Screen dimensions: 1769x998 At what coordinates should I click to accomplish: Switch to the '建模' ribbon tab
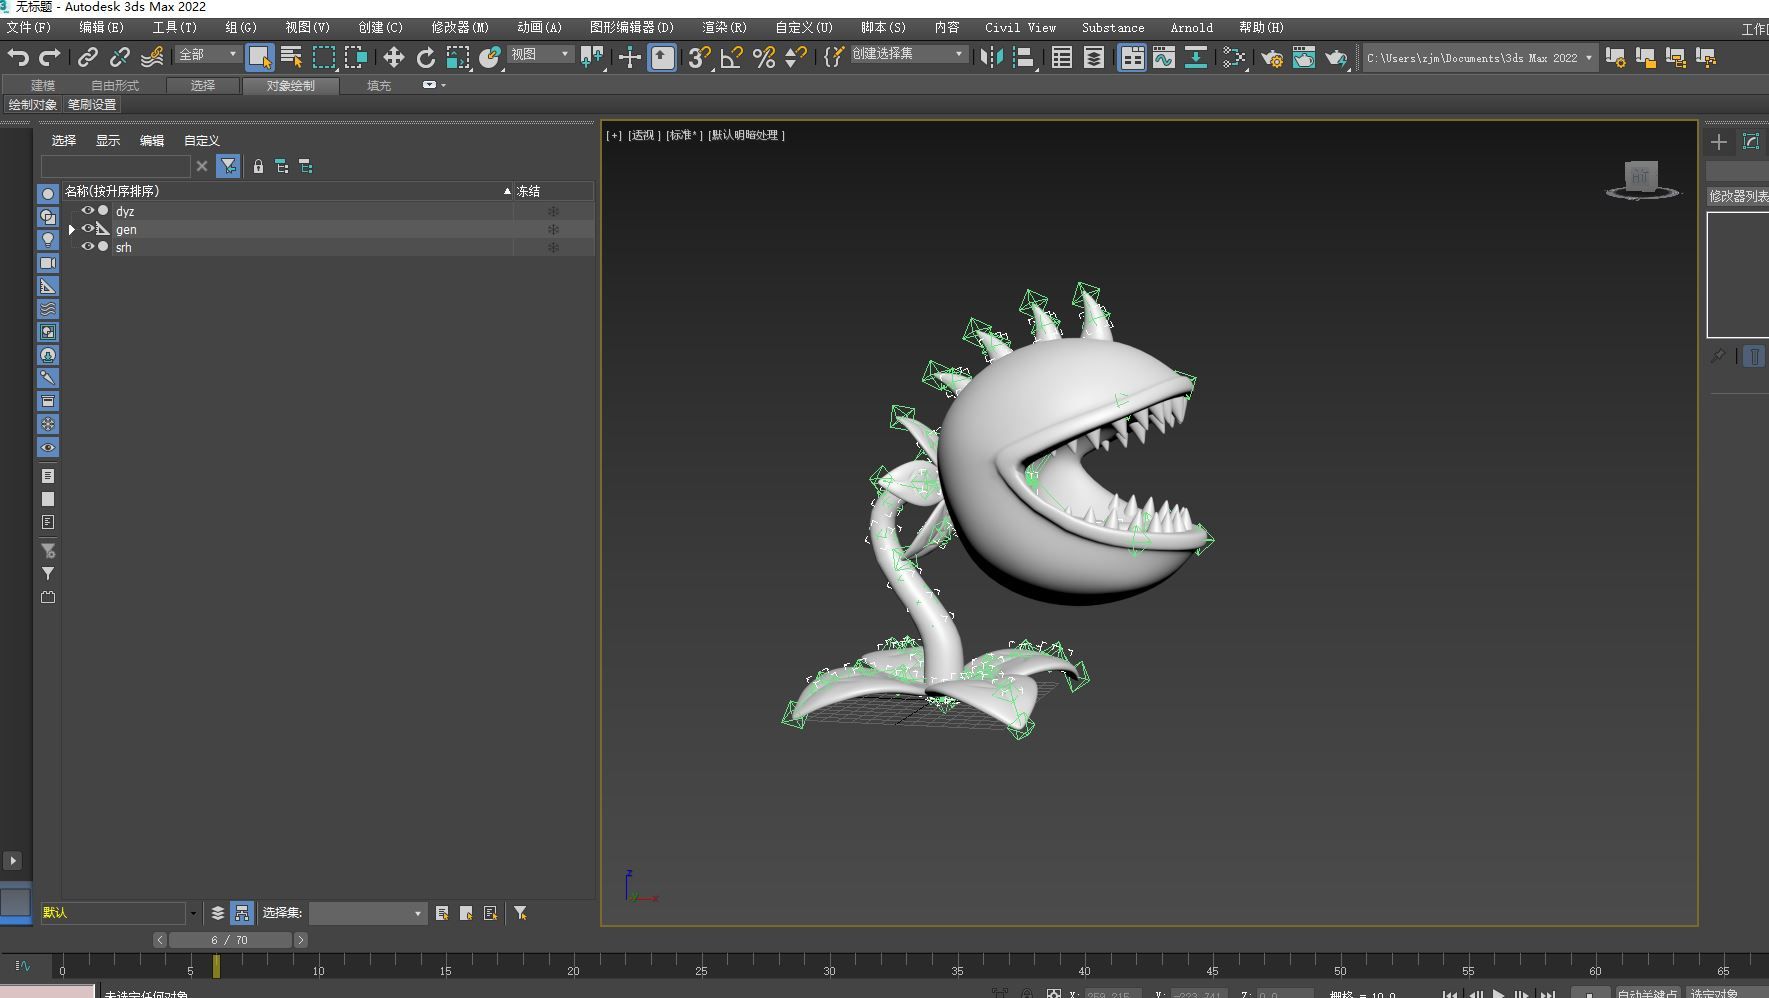tap(43, 85)
